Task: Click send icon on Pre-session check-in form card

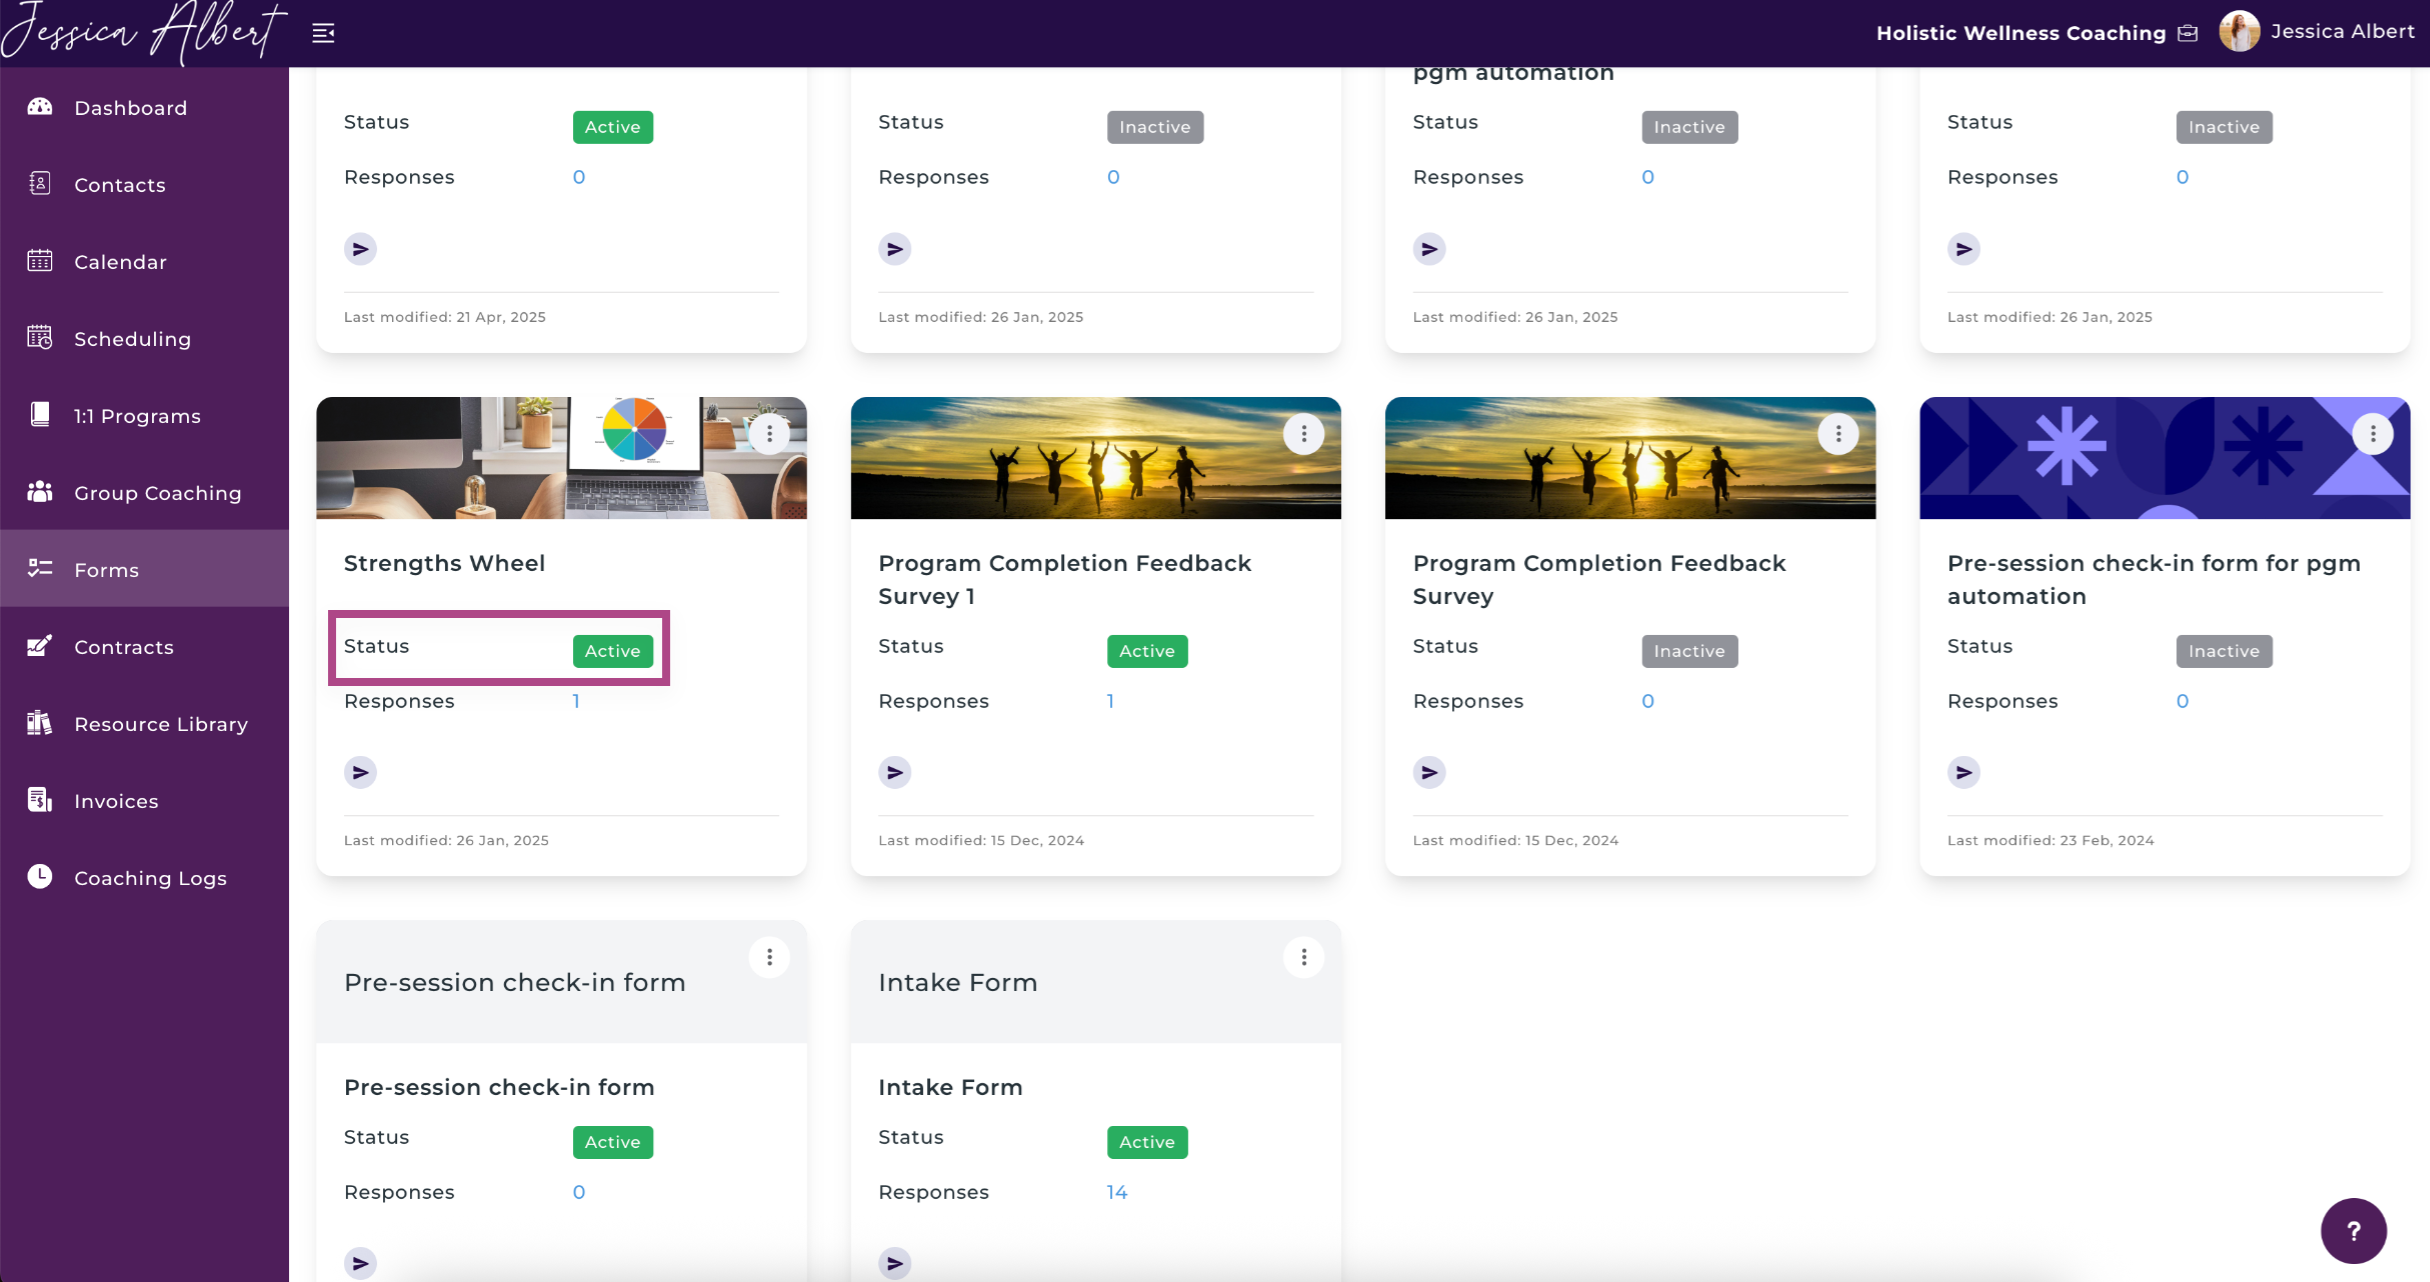Action: click(360, 1263)
